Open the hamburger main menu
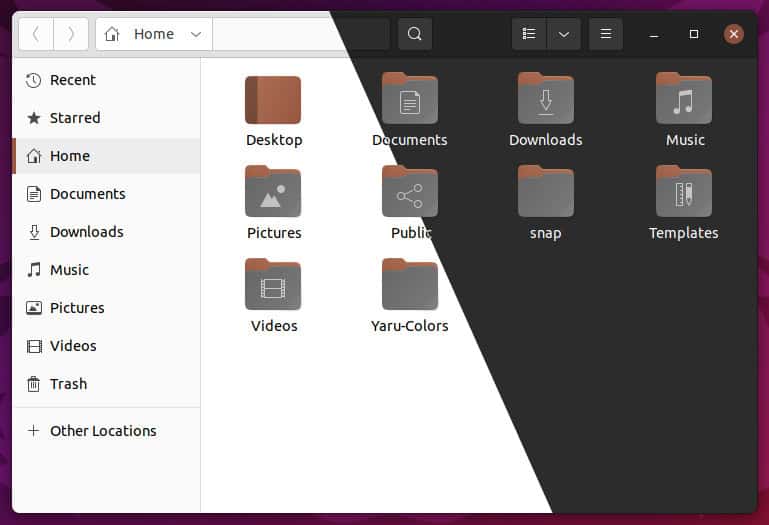769x525 pixels. coord(606,34)
